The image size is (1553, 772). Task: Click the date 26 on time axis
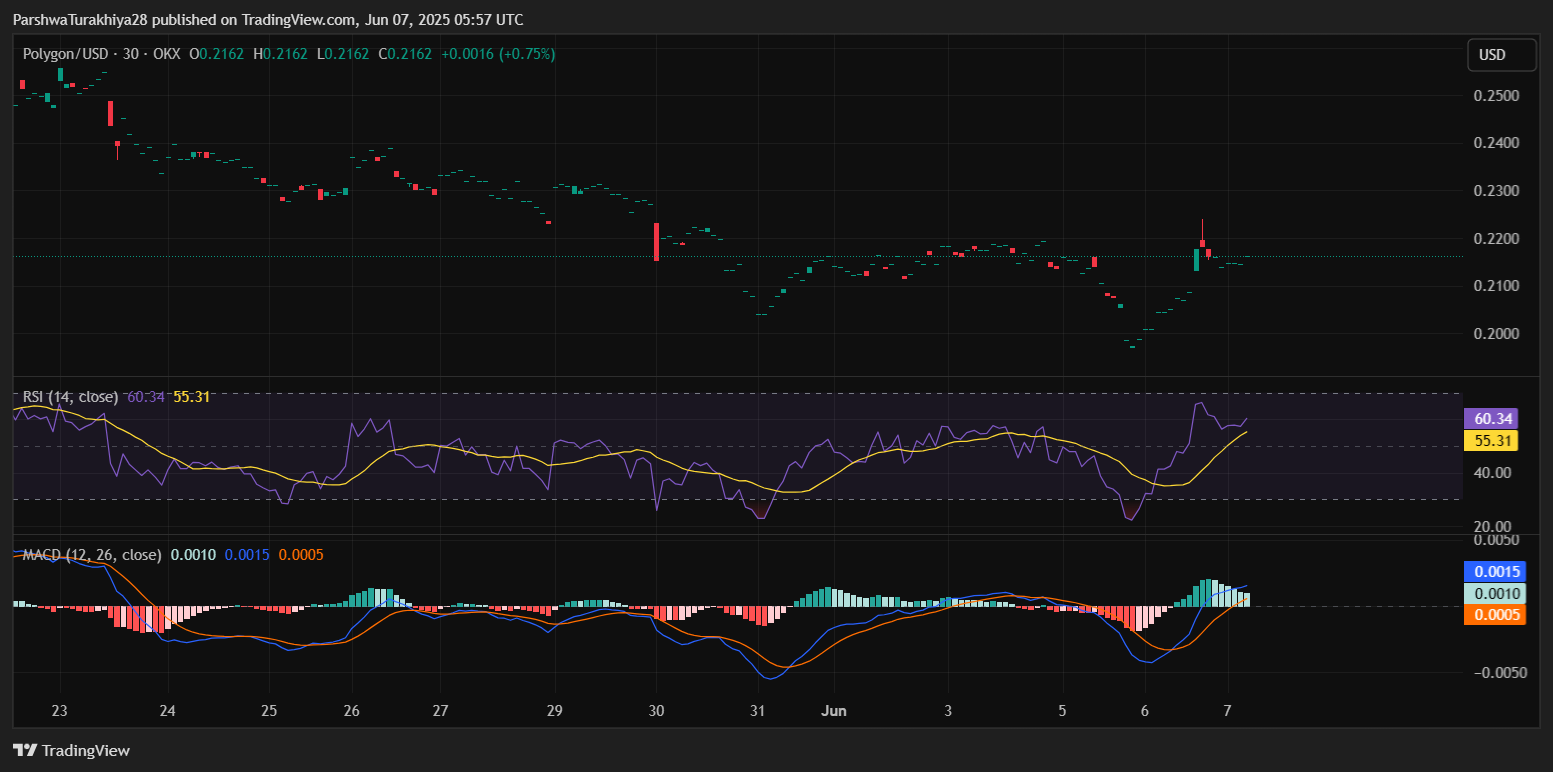coord(351,711)
